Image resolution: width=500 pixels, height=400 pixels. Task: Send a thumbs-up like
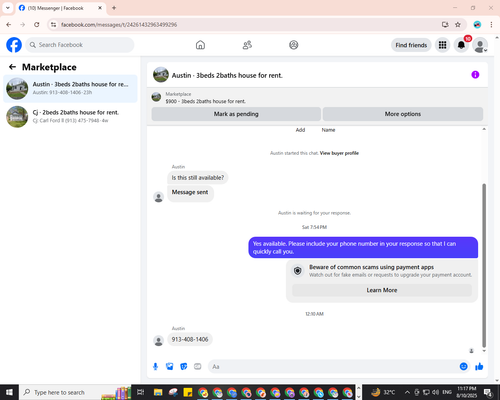pyautogui.click(x=479, y=367)
